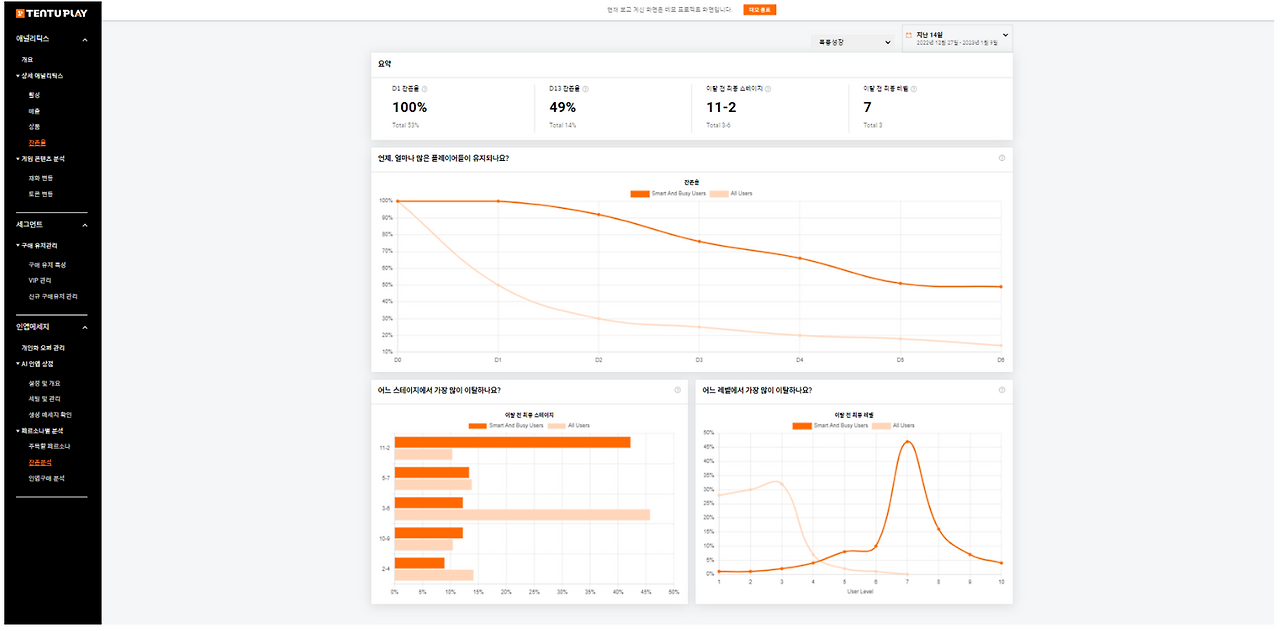Open info icon on level churn panel
This screenshot has height=631, width=1280.
pos(1002,390)
